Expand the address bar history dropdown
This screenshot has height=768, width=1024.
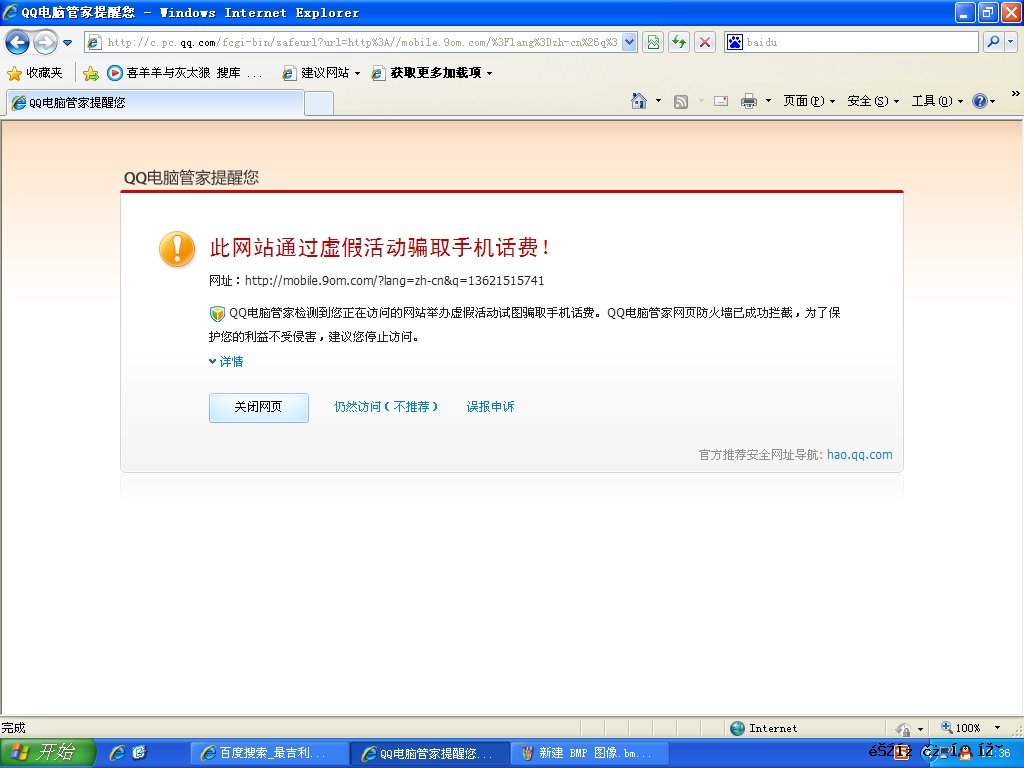[x=630, y=42]
